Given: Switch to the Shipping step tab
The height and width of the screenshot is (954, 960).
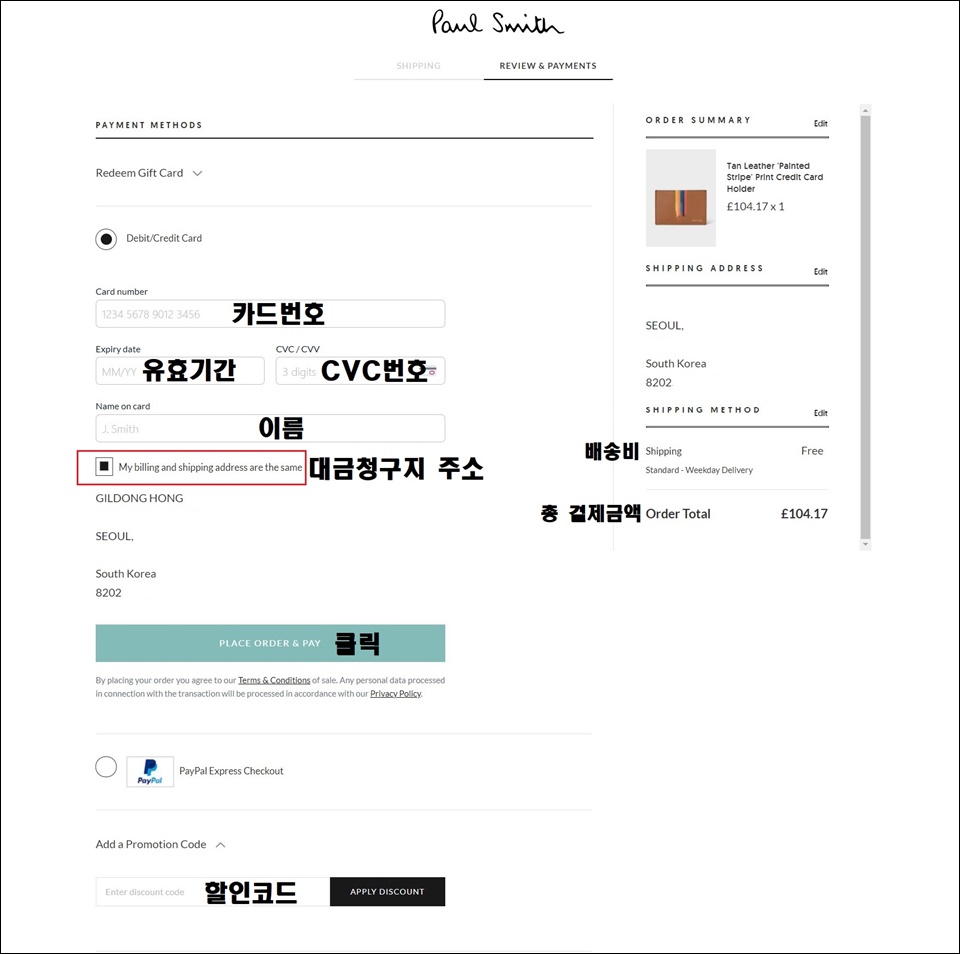Looking at the screenshot, I should coord(418,66).
